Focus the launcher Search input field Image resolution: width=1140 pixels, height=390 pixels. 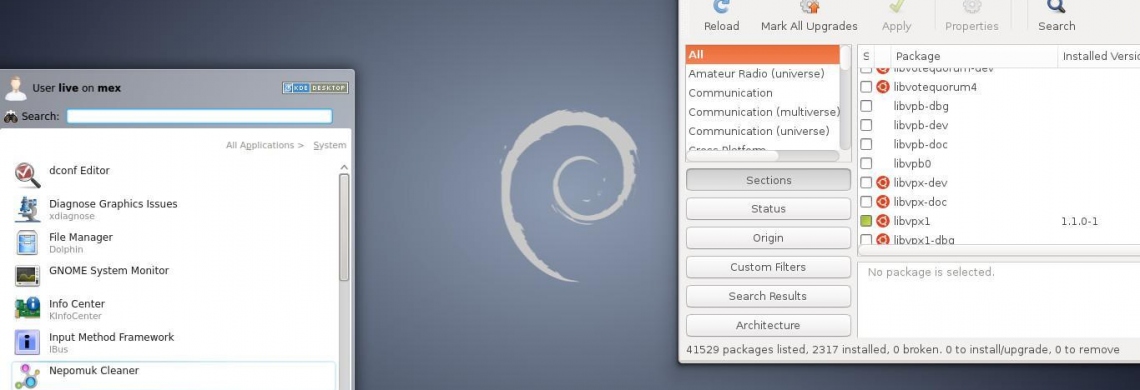click(x=199, y=116)
